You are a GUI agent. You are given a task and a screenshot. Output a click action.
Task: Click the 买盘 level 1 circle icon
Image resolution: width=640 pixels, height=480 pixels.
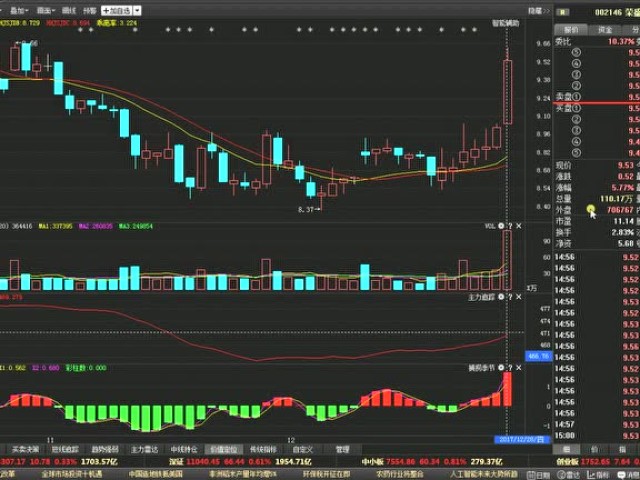[x=576, y=108]
